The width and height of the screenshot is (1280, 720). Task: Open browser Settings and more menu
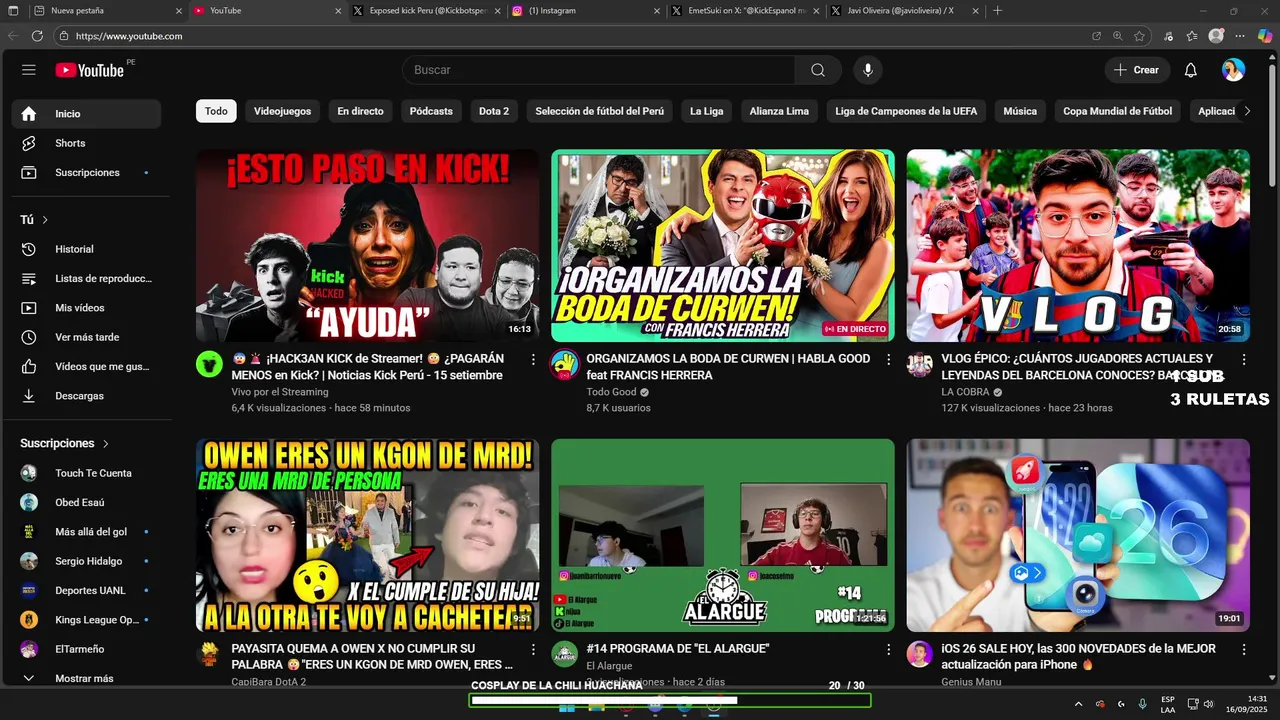tap(1240, 36)
